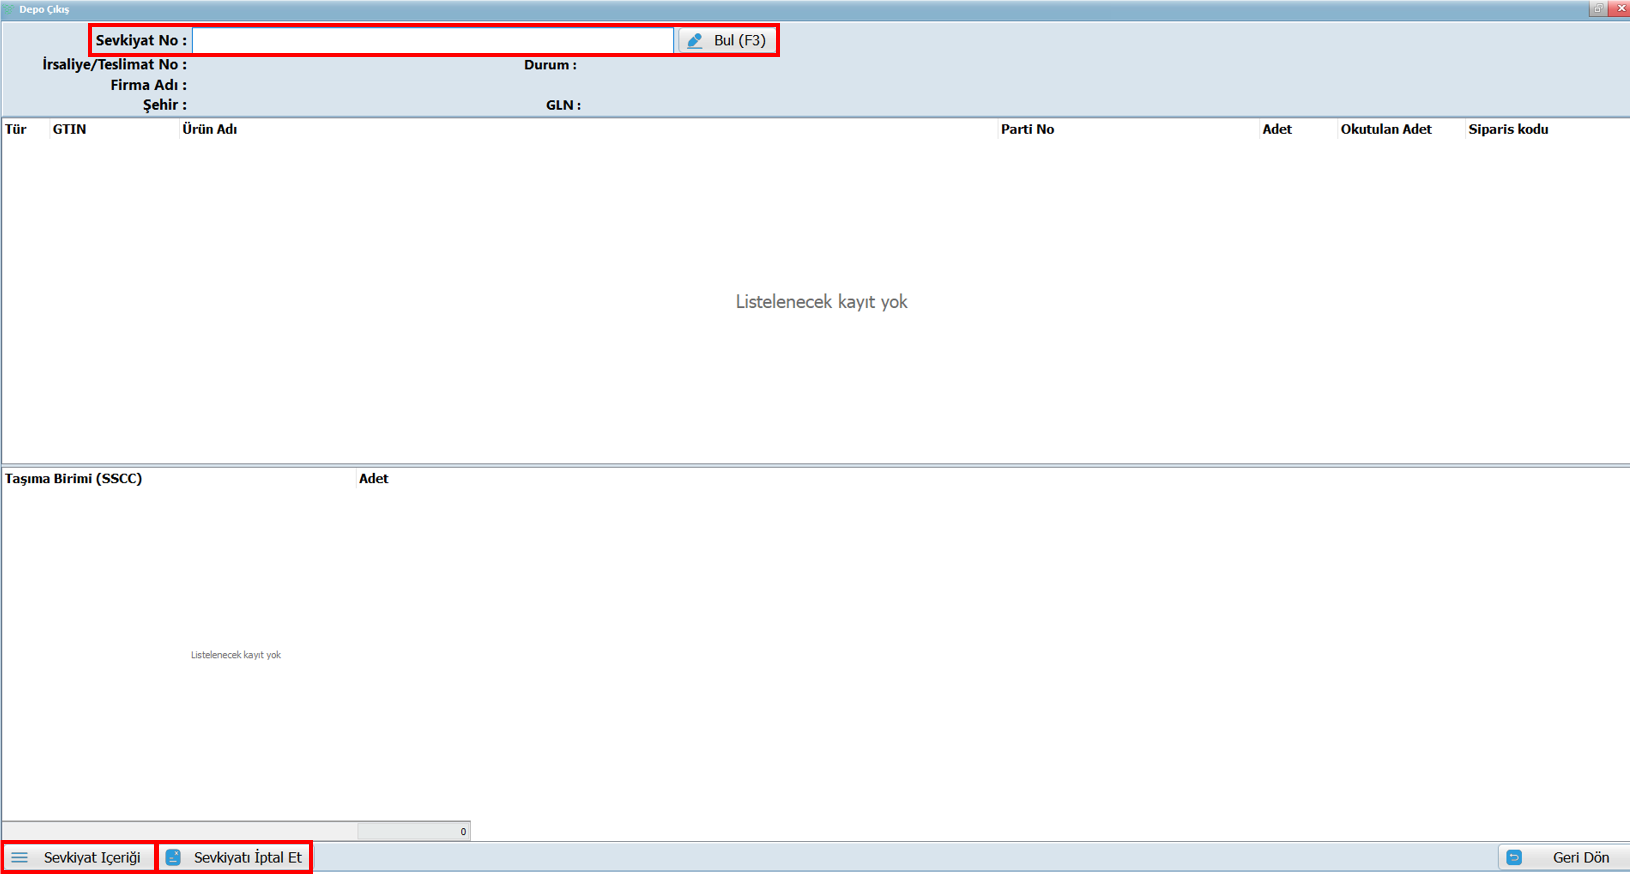This screenshot has height=874, width=1636.
Task: Sort the list by the Tür column
Action: coord(16,129)
